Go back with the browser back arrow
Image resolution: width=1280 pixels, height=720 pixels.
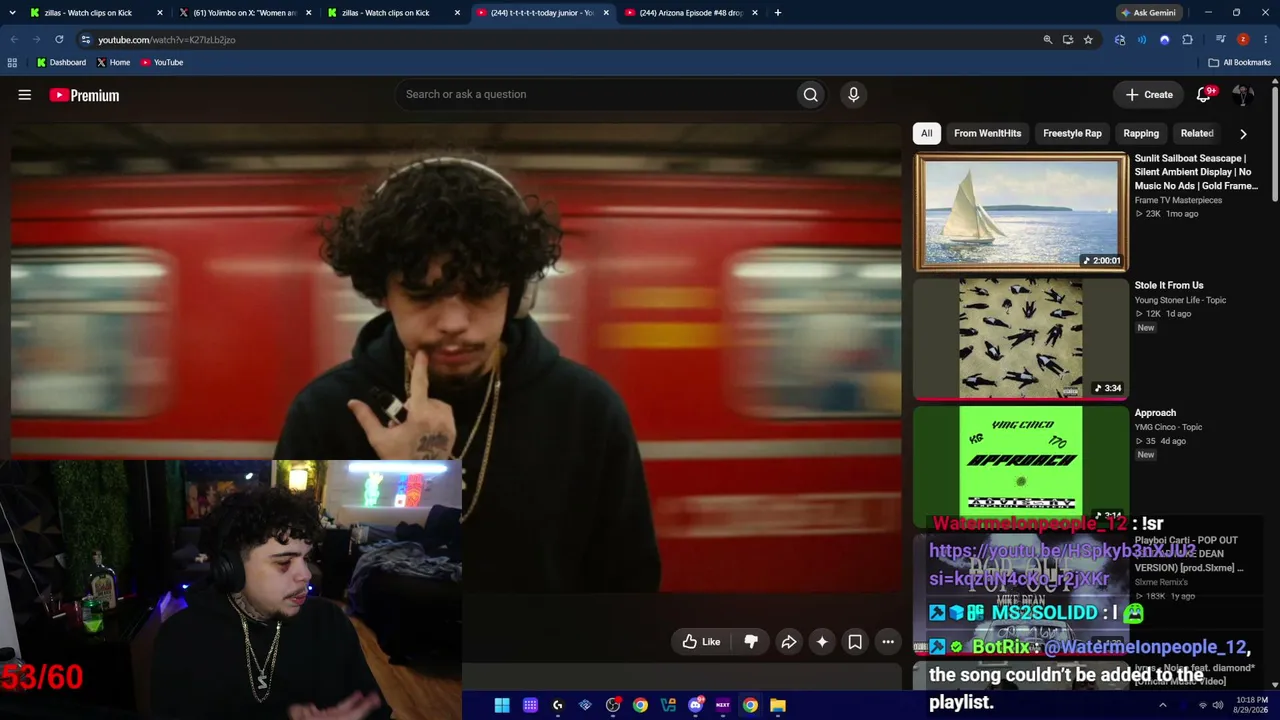pyautogui.click(x=14, y=40)
